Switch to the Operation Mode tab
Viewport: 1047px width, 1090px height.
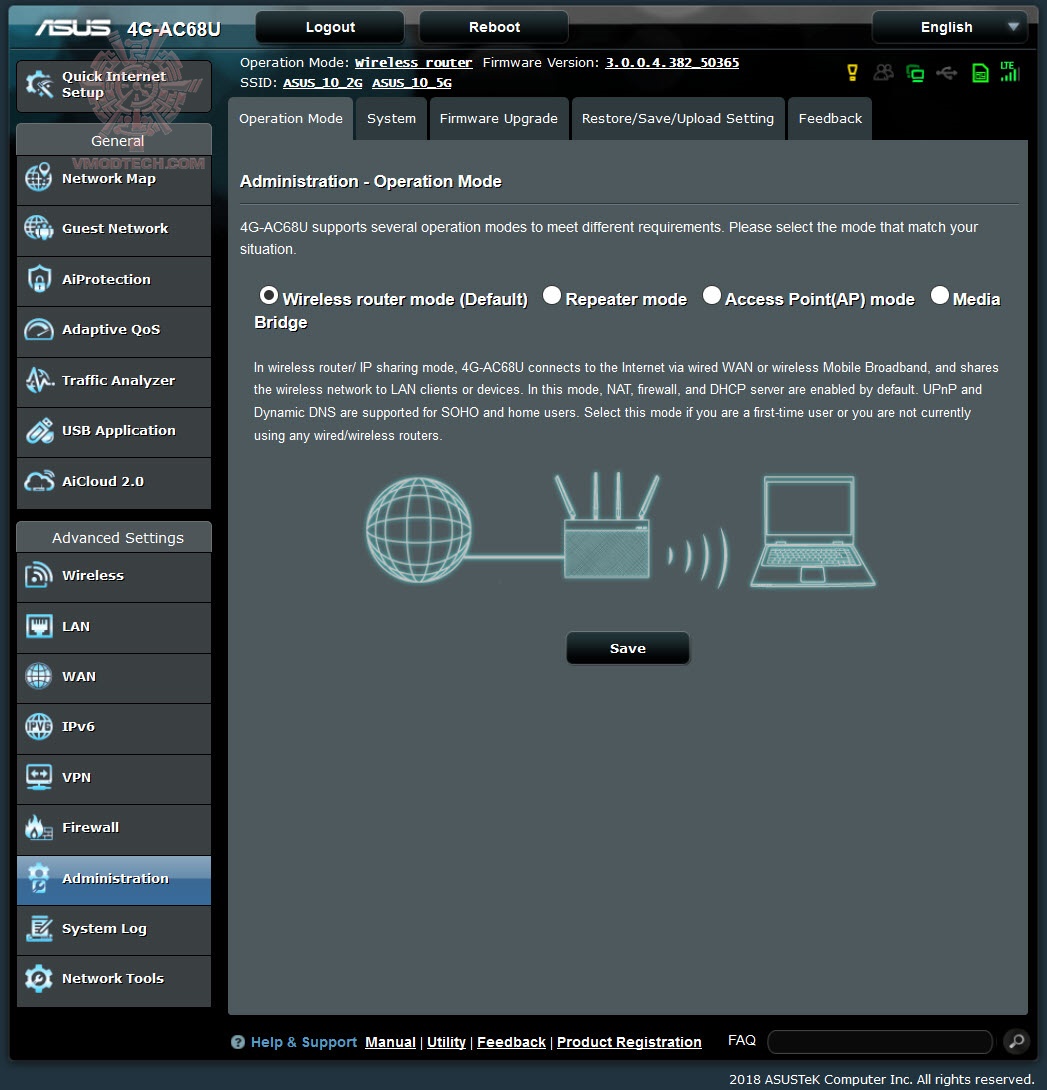[291, 119]
